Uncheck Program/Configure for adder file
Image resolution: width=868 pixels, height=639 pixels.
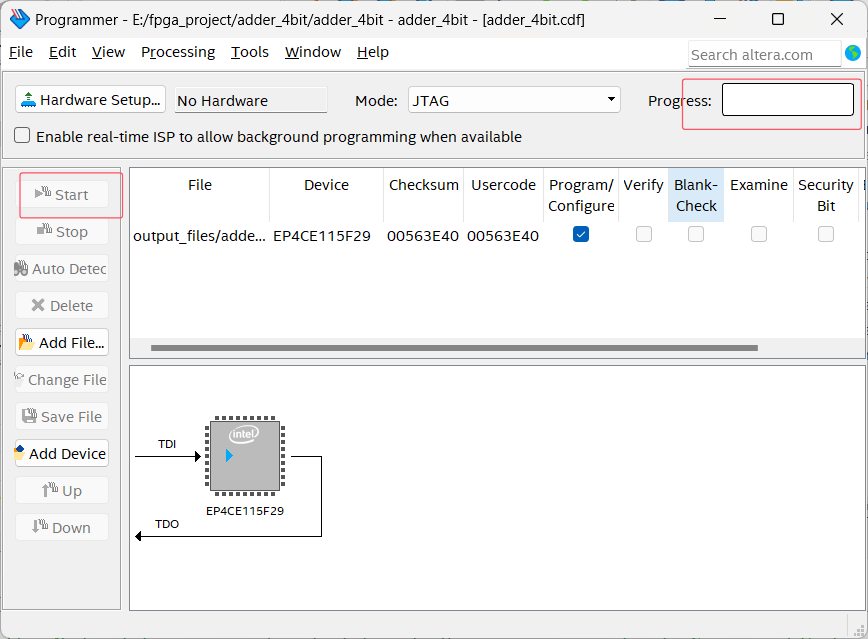pos(581,234)
